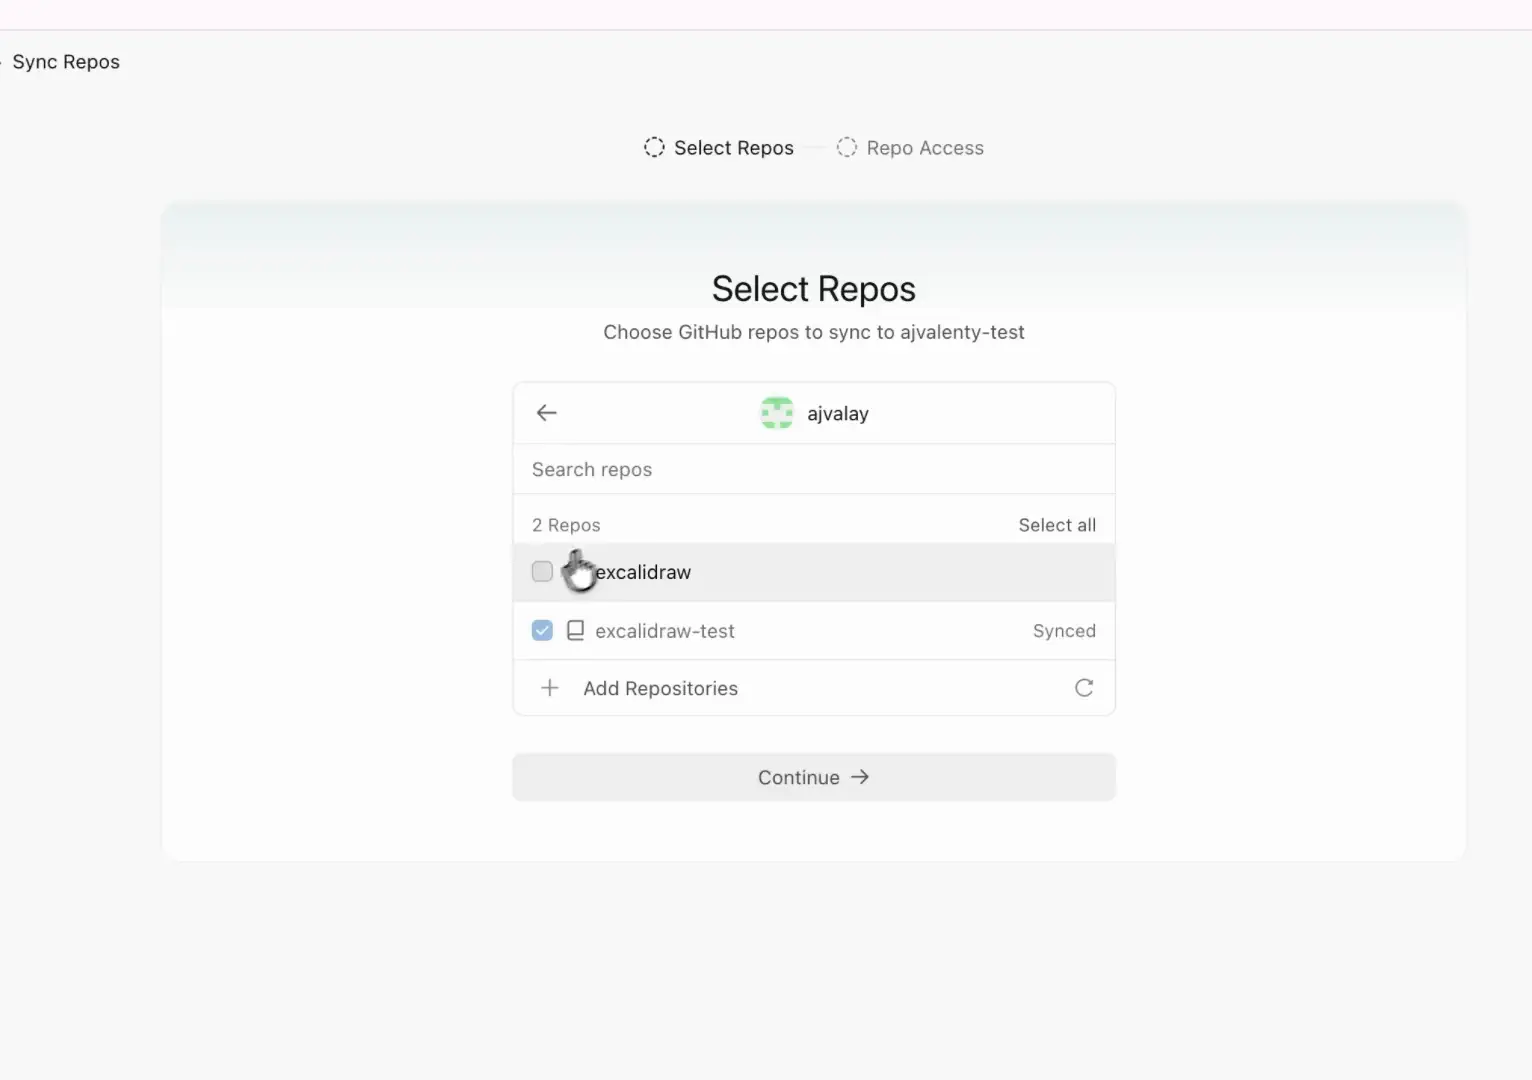Click the repo book icon for excalidraw-test

point(575,631)
